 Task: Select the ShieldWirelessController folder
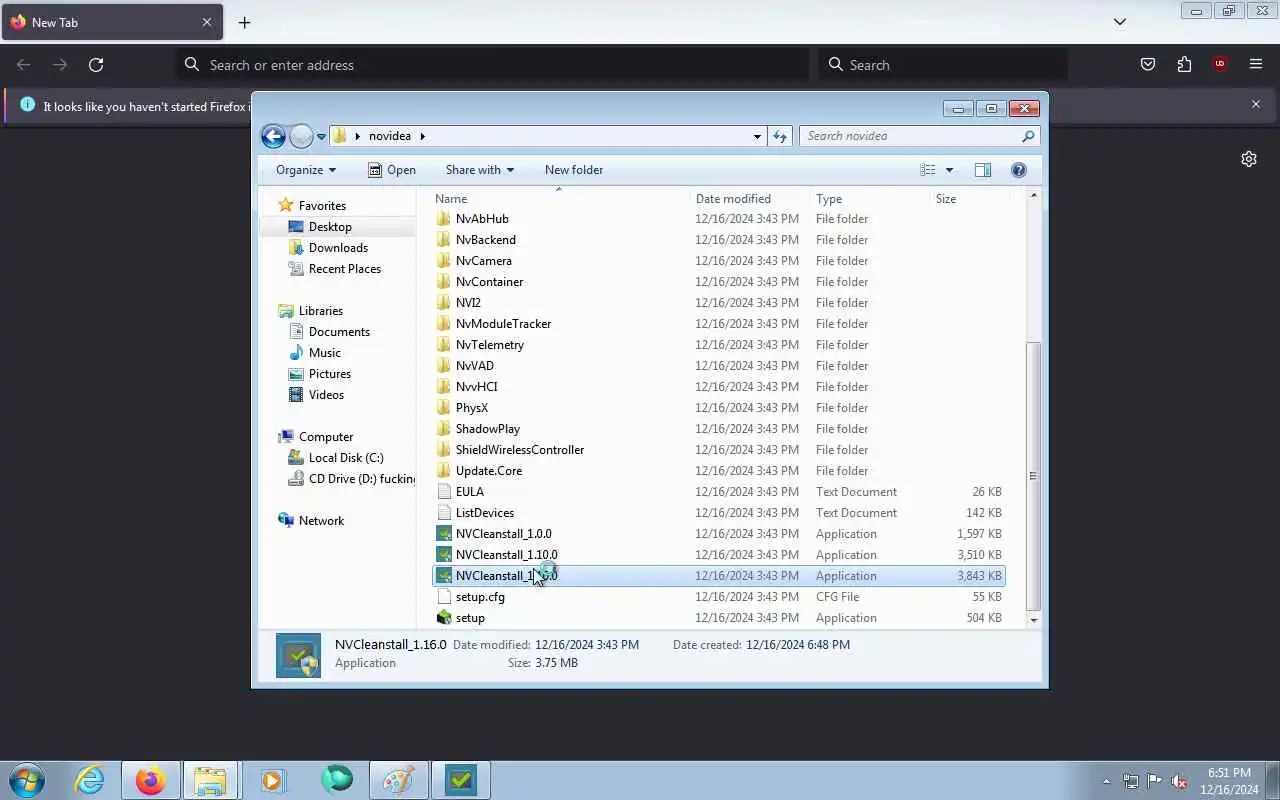(x=519, y=450)
